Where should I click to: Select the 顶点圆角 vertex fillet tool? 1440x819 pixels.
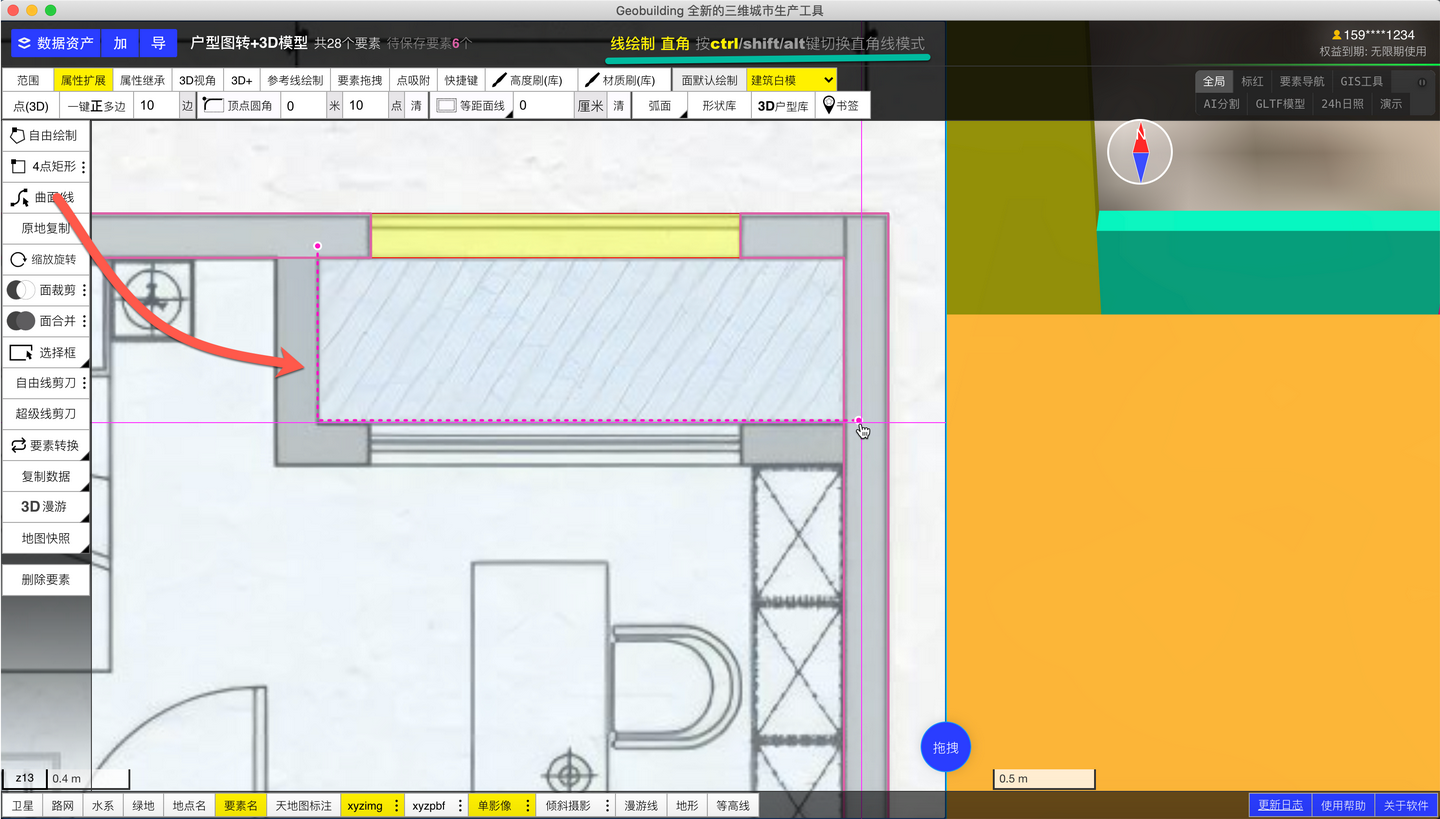[x=238, y=105]
